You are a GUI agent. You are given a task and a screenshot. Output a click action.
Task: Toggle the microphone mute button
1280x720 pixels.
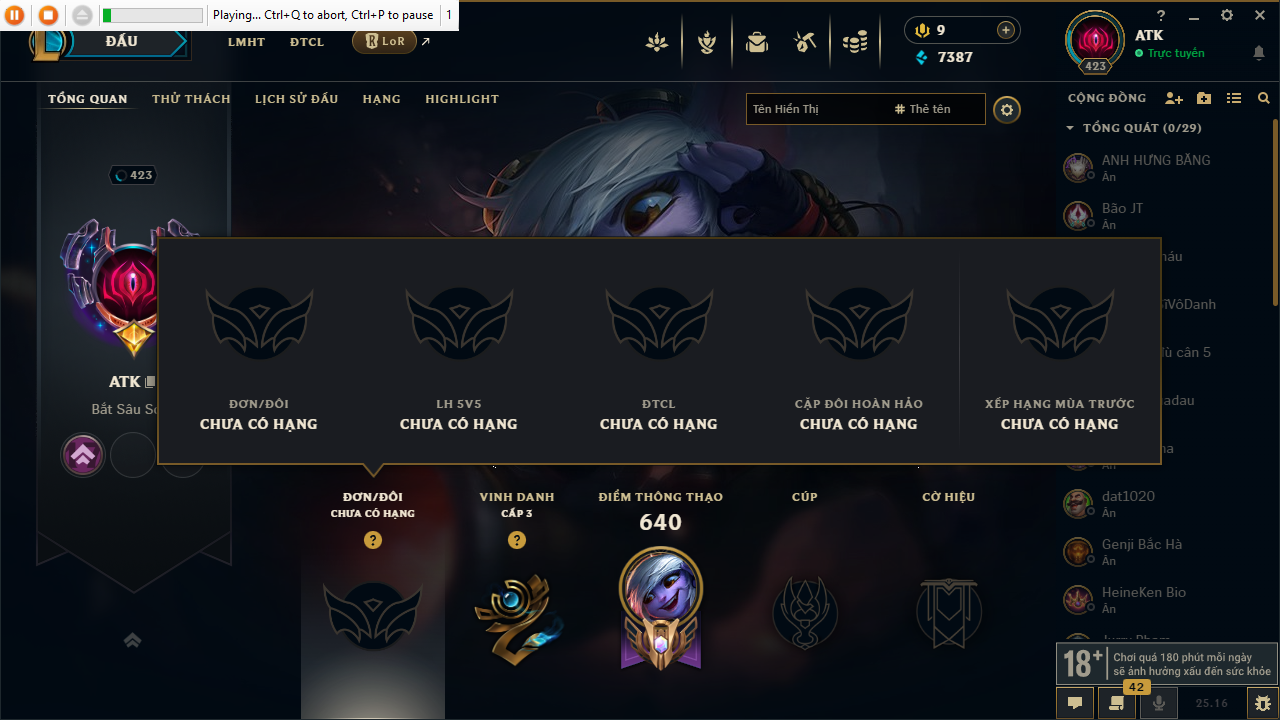point(1159,703)
